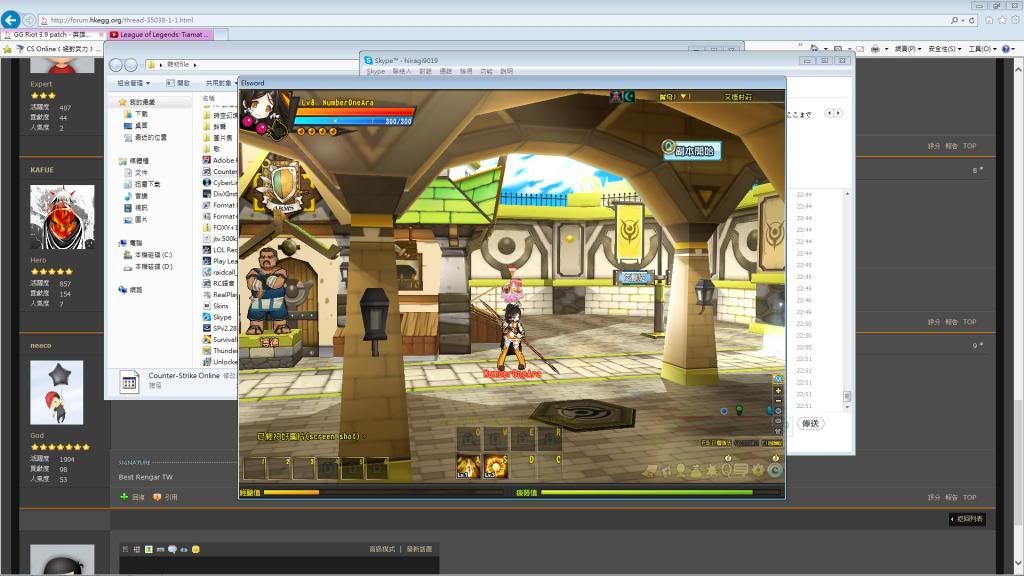The width and height of the screenshot is (1024, 576).
Task: Switch to GG Riot 3.9 patch tab
Action: [54, 34]
